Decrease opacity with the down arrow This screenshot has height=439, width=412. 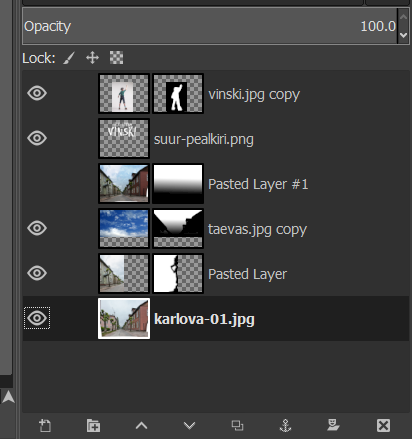pos(403,35)
